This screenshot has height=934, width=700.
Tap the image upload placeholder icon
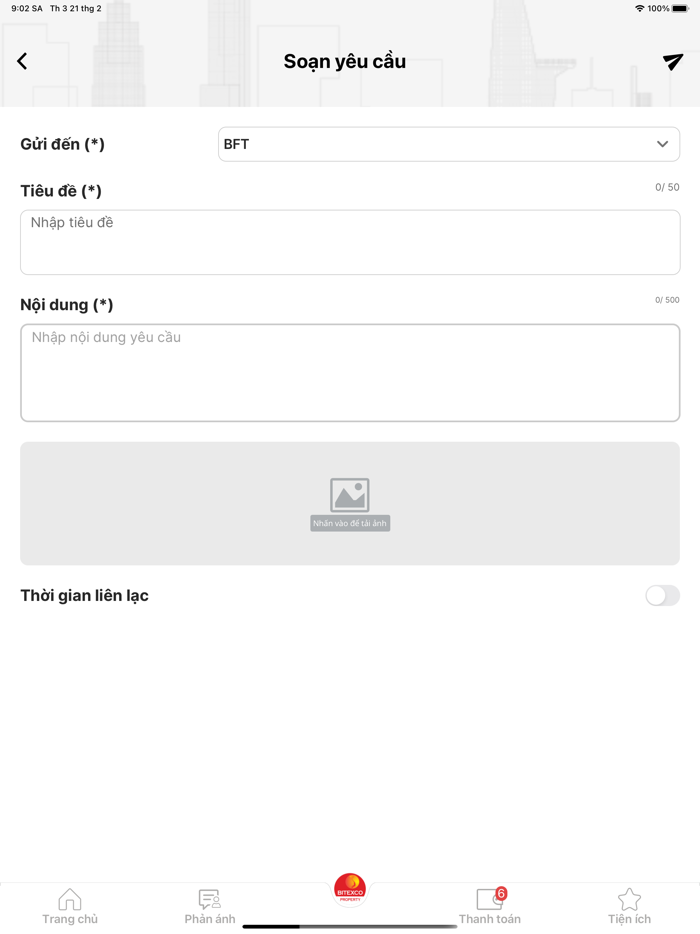point(350,496)
